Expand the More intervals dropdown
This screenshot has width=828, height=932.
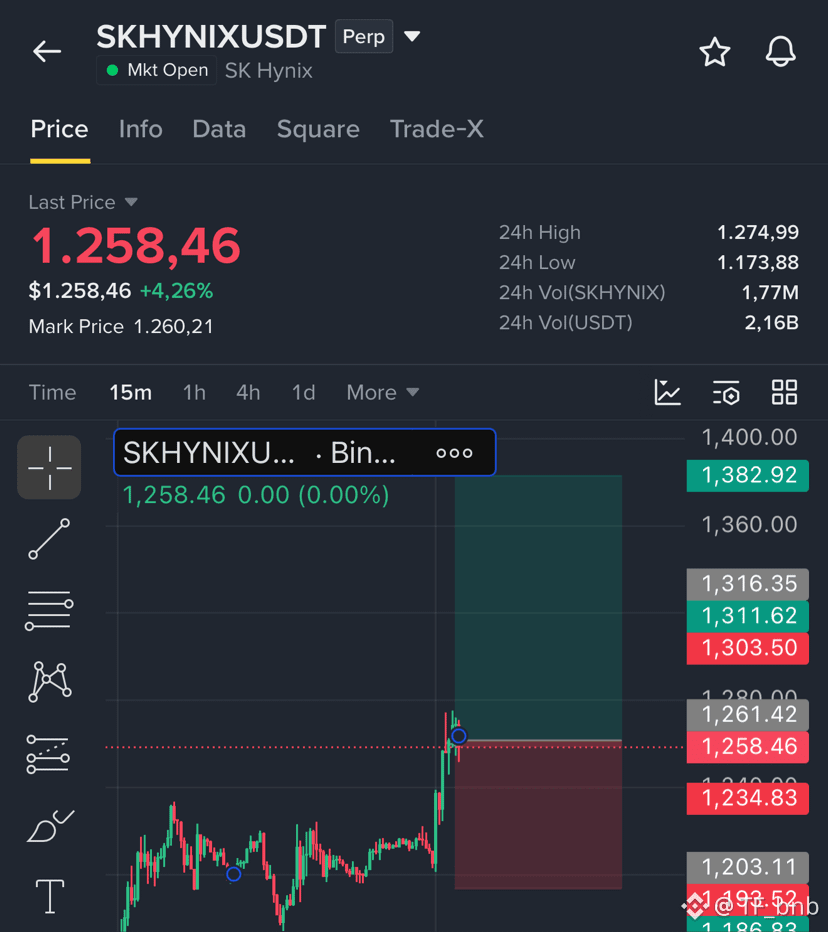pos(383,392)
